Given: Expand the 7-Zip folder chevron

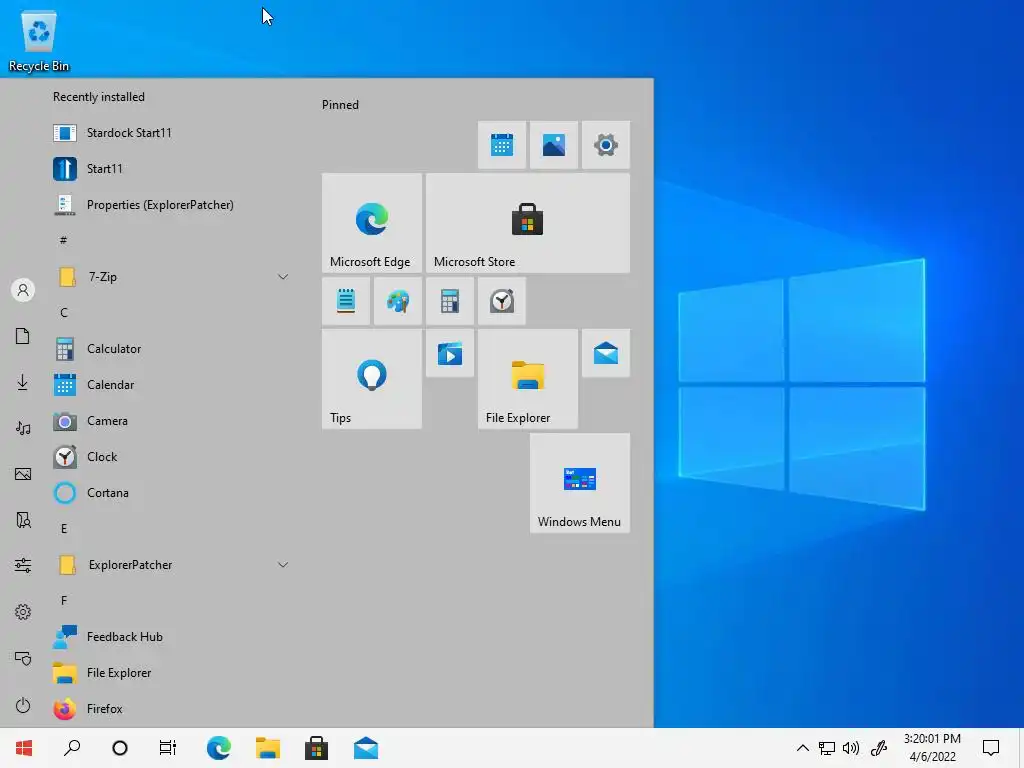Looking at the screenshot, I should [x=283, y=277].
